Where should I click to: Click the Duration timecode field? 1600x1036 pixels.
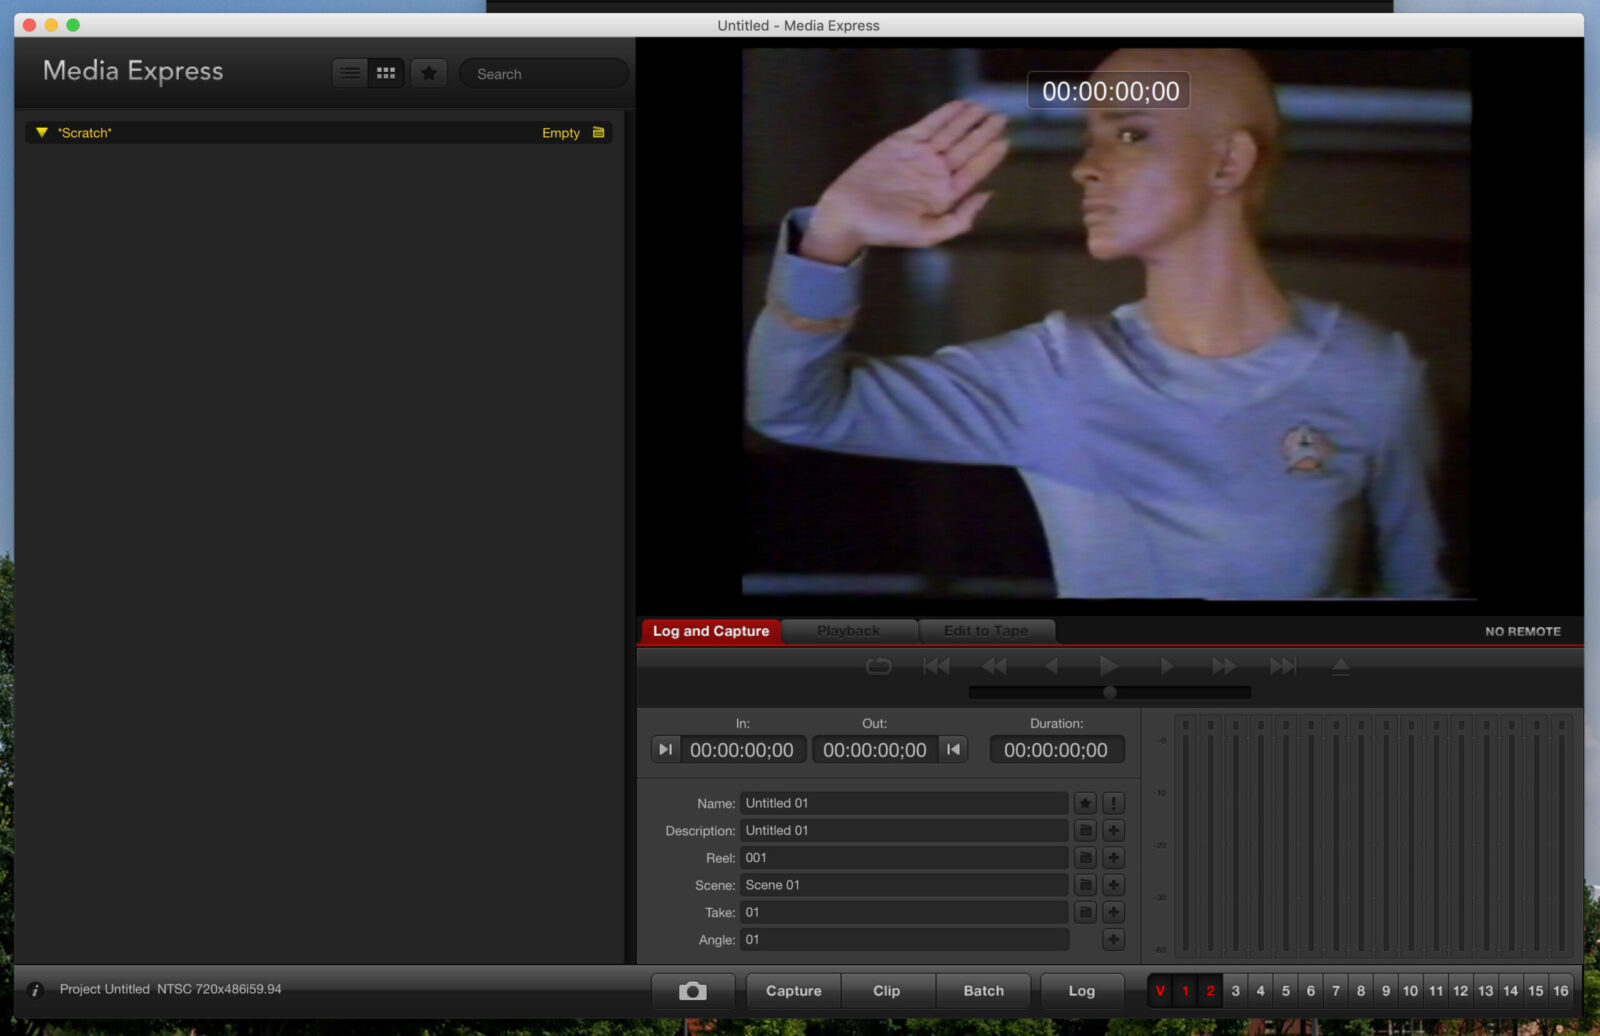click(1056, 750)
